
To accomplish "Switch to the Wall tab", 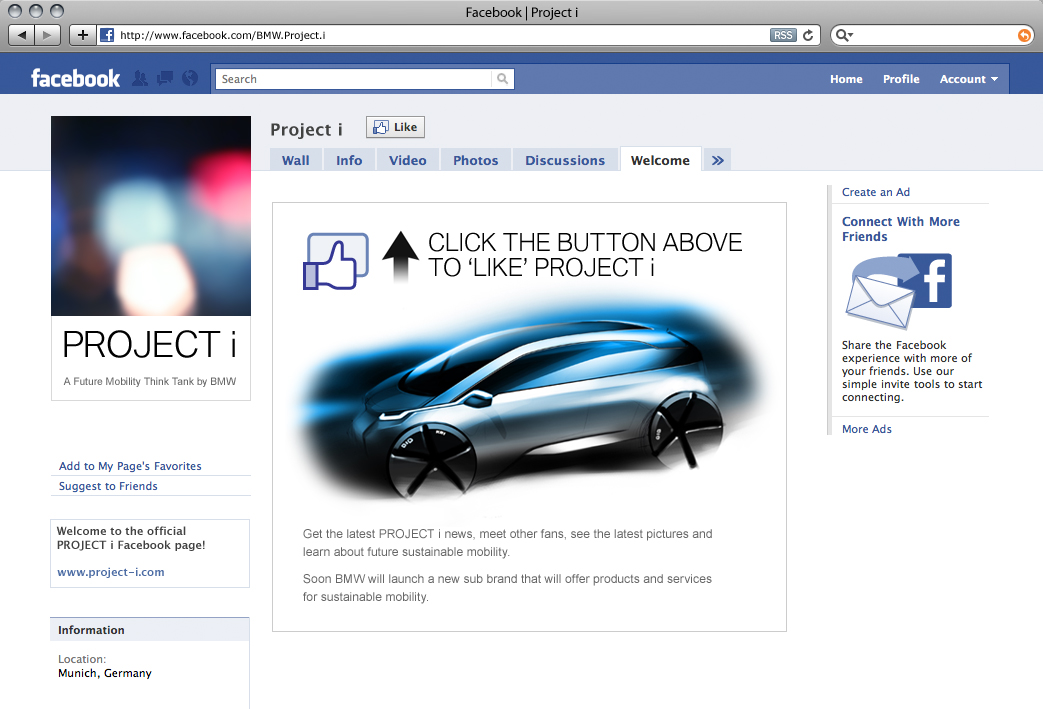I will (x=295, y=160).
